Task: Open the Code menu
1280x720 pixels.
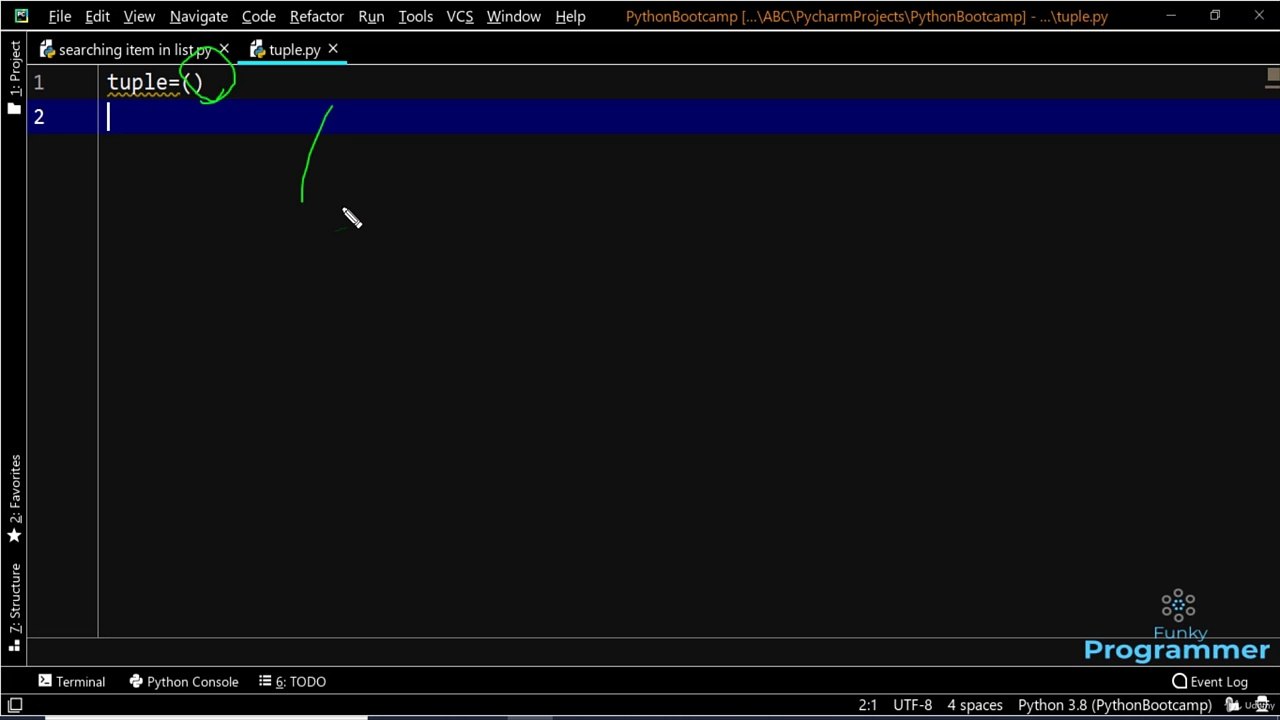Action: pyautogui.click(x=258, y=17)
